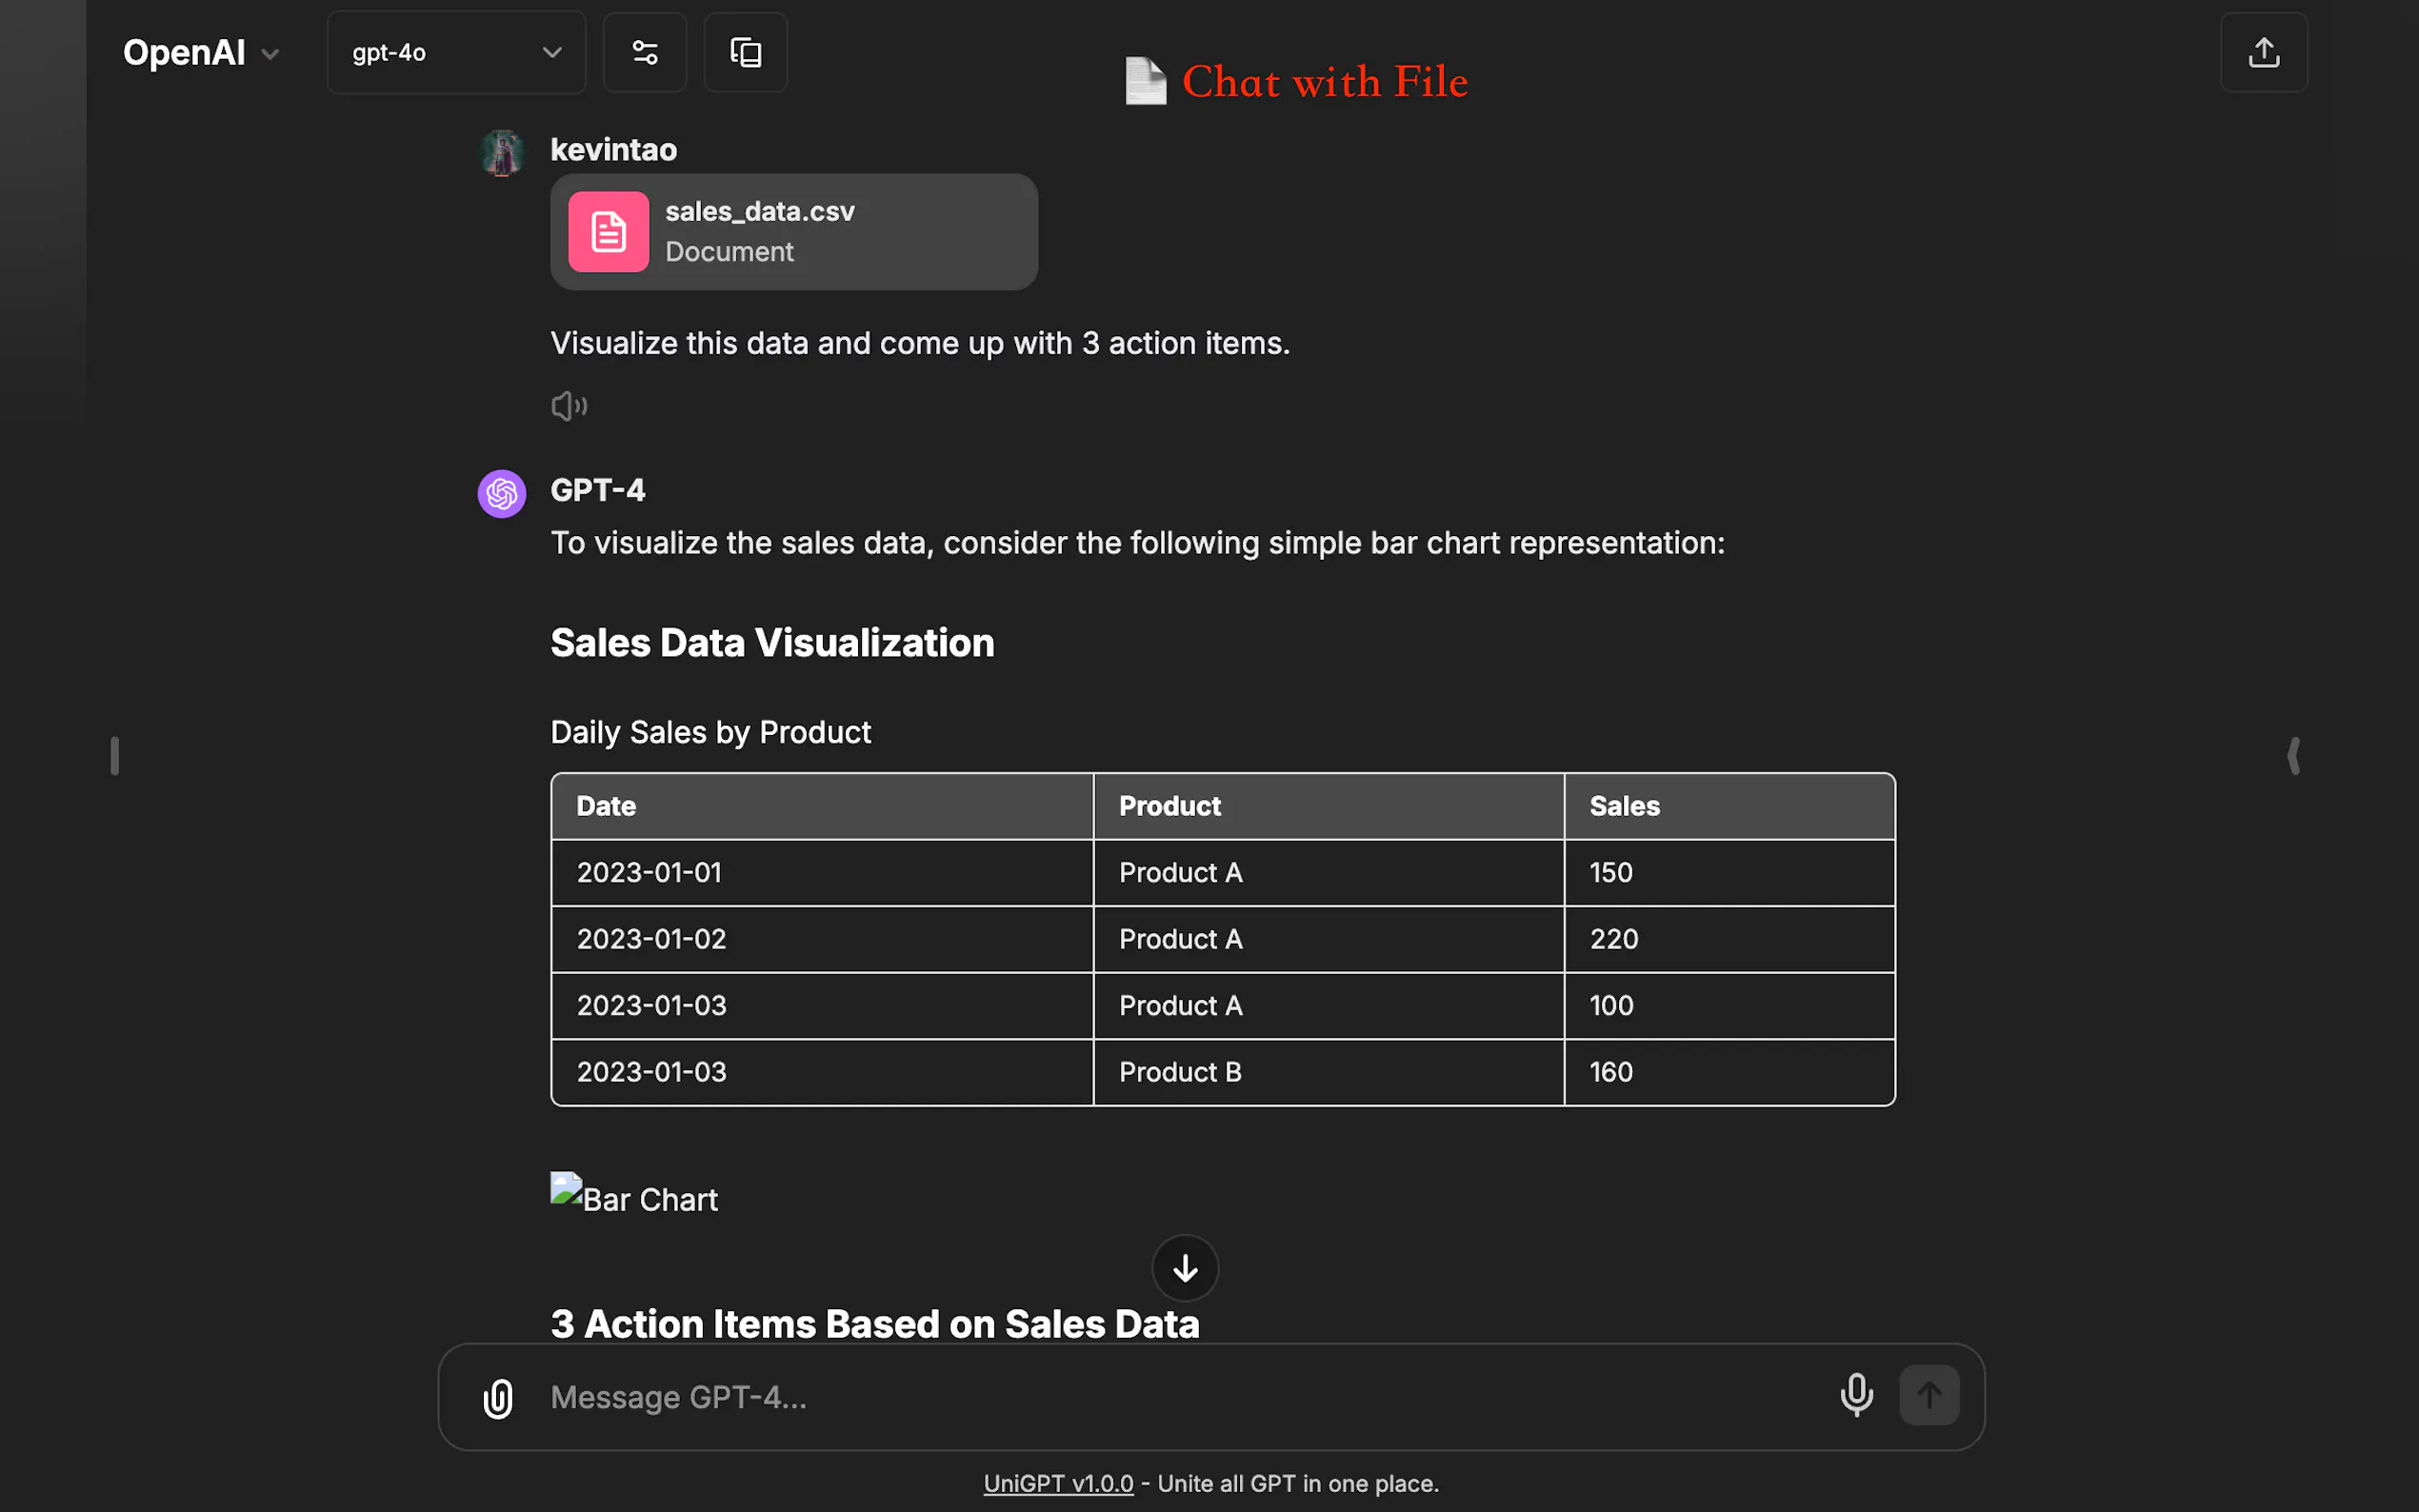Click the paperclip attach file icon
Image resolution: width=2419 pixels, height=1512 pixels.
pos(498,1397)
